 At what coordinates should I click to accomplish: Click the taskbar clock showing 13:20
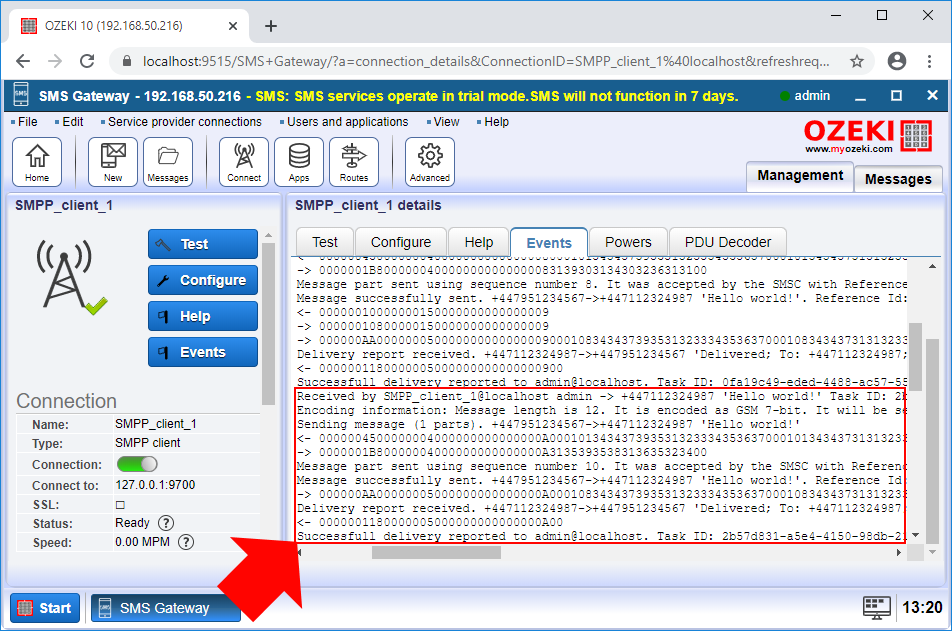coord(922,607)
